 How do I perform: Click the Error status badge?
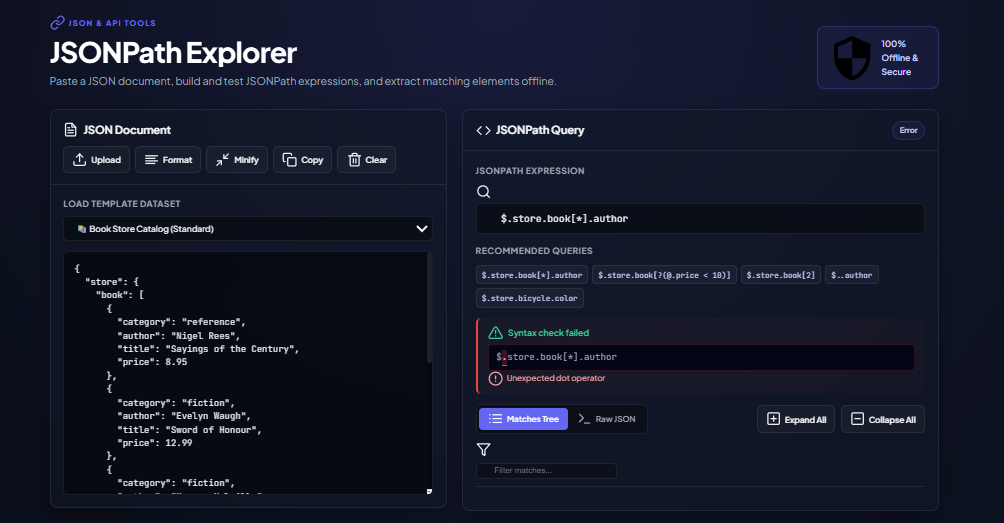click(908, 131)
